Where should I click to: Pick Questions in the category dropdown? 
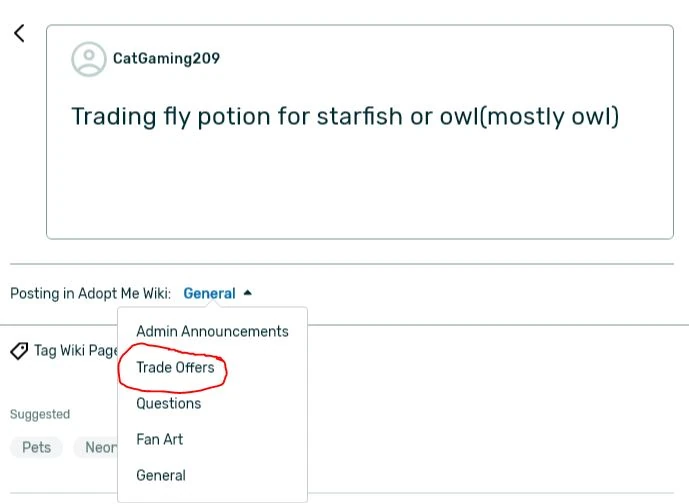point(168,403)
